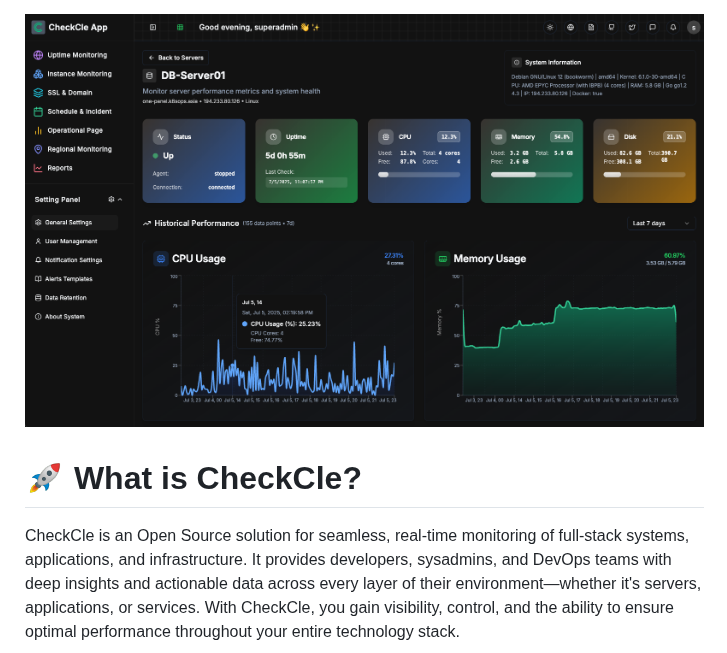The width and height of the screenshot is (727, 653).
Task: Click the green grid icon in header
Action: click(x=180, y=27)
